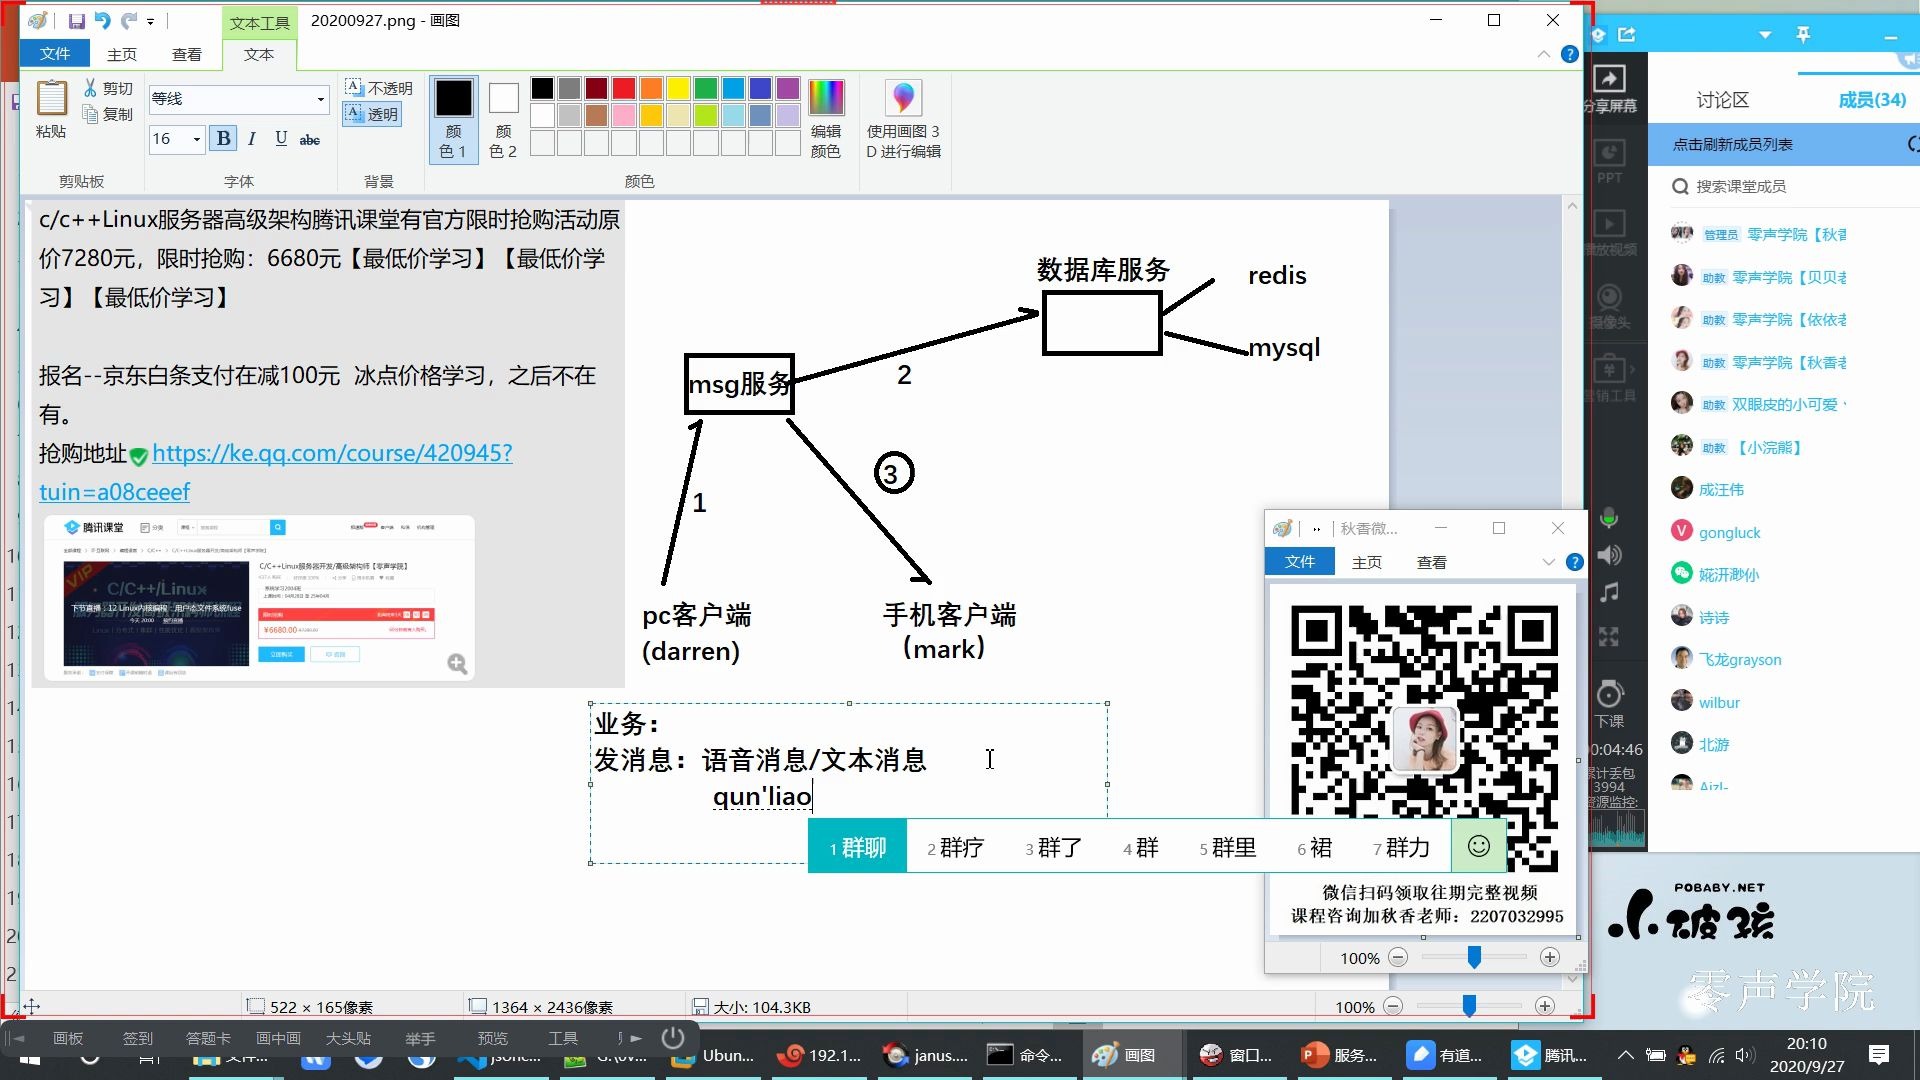Open the ke.qq.com course link
The image size is (1920, 1080).
click(332, 453)
